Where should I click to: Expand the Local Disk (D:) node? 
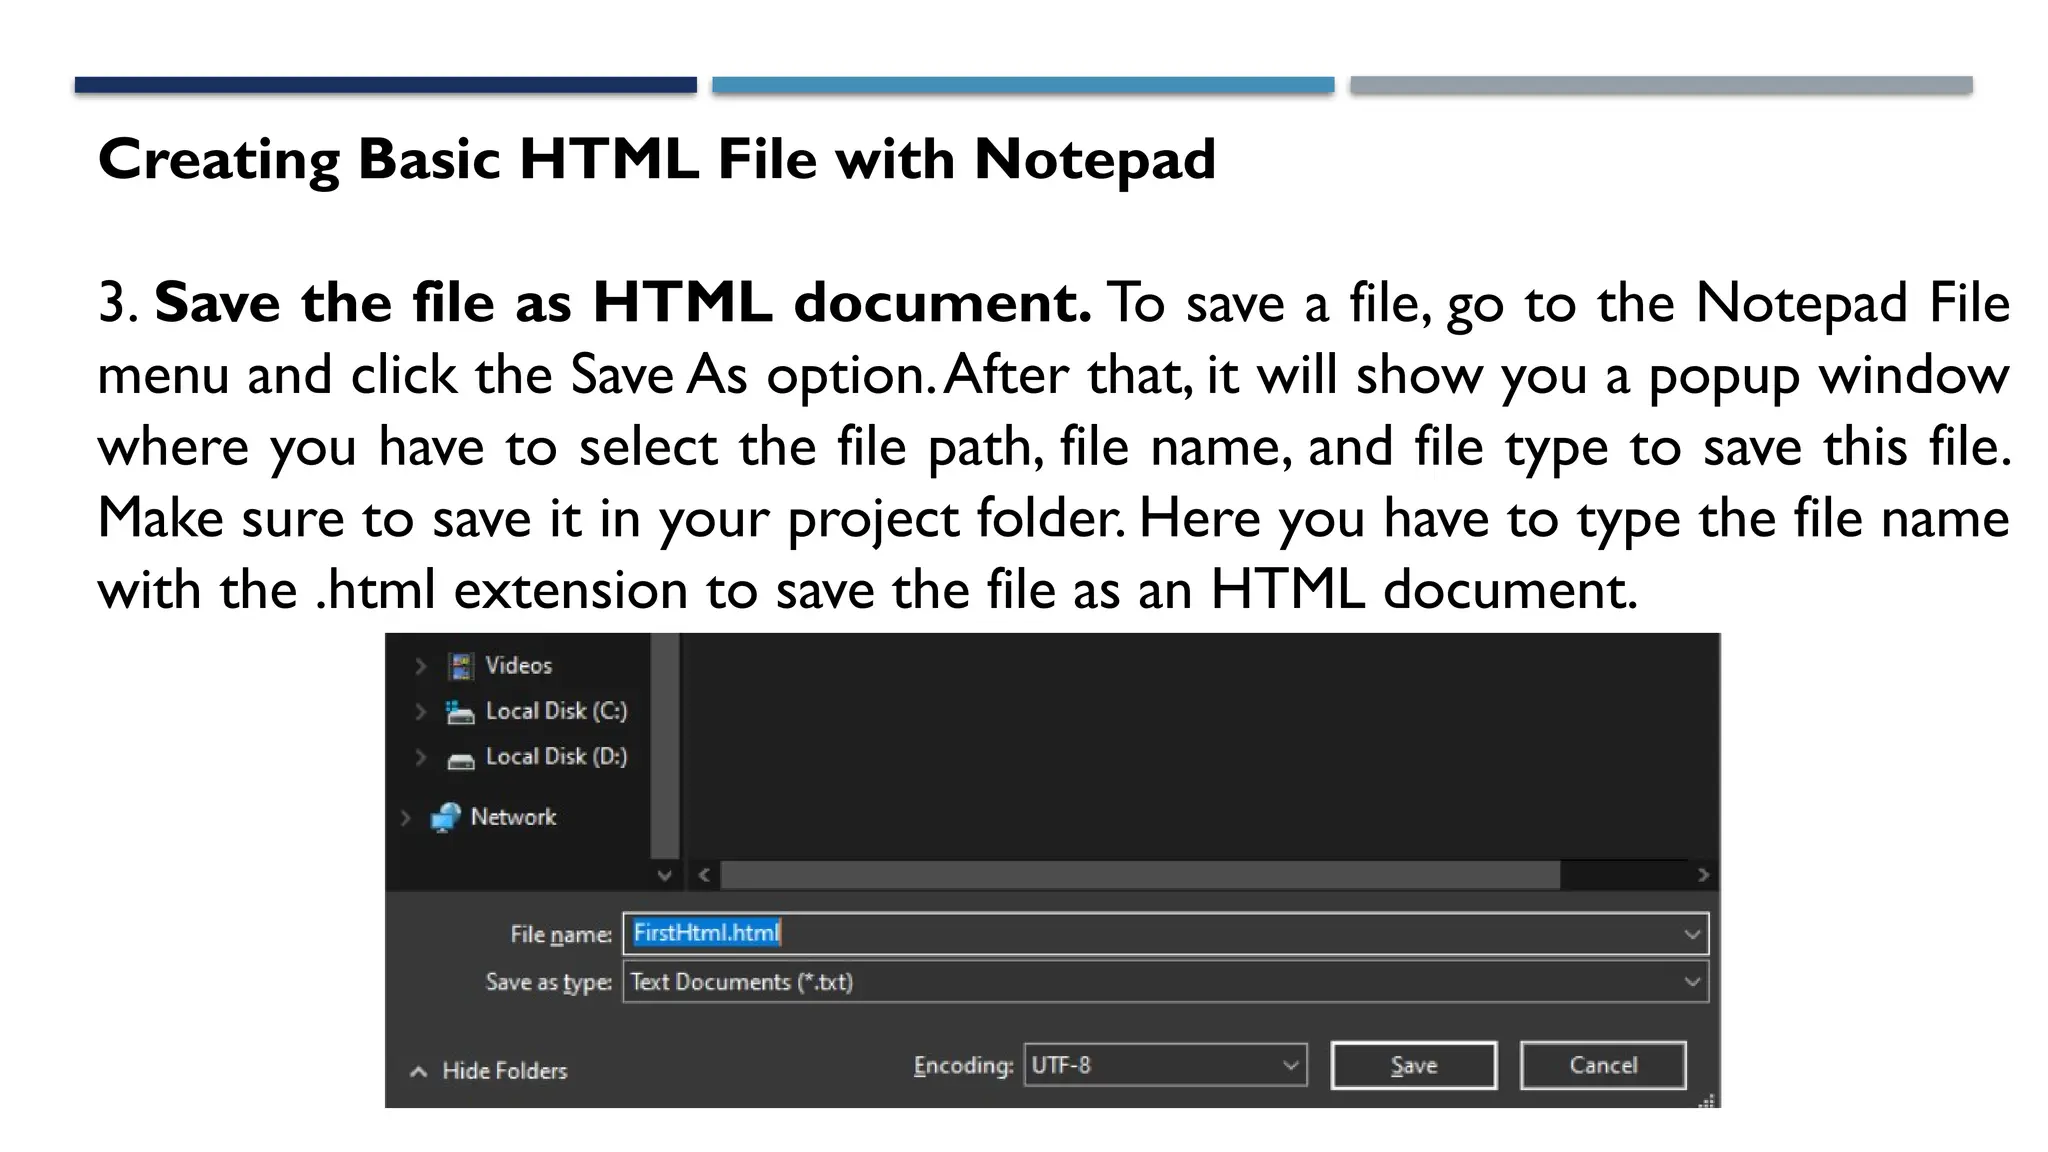point(421,757)
